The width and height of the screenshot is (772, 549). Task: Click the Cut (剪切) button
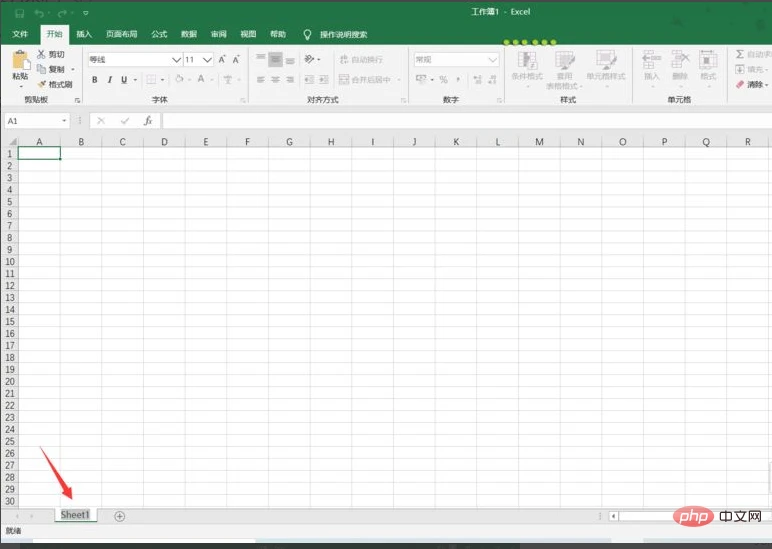pyautogui.click(x=51, y=54)
